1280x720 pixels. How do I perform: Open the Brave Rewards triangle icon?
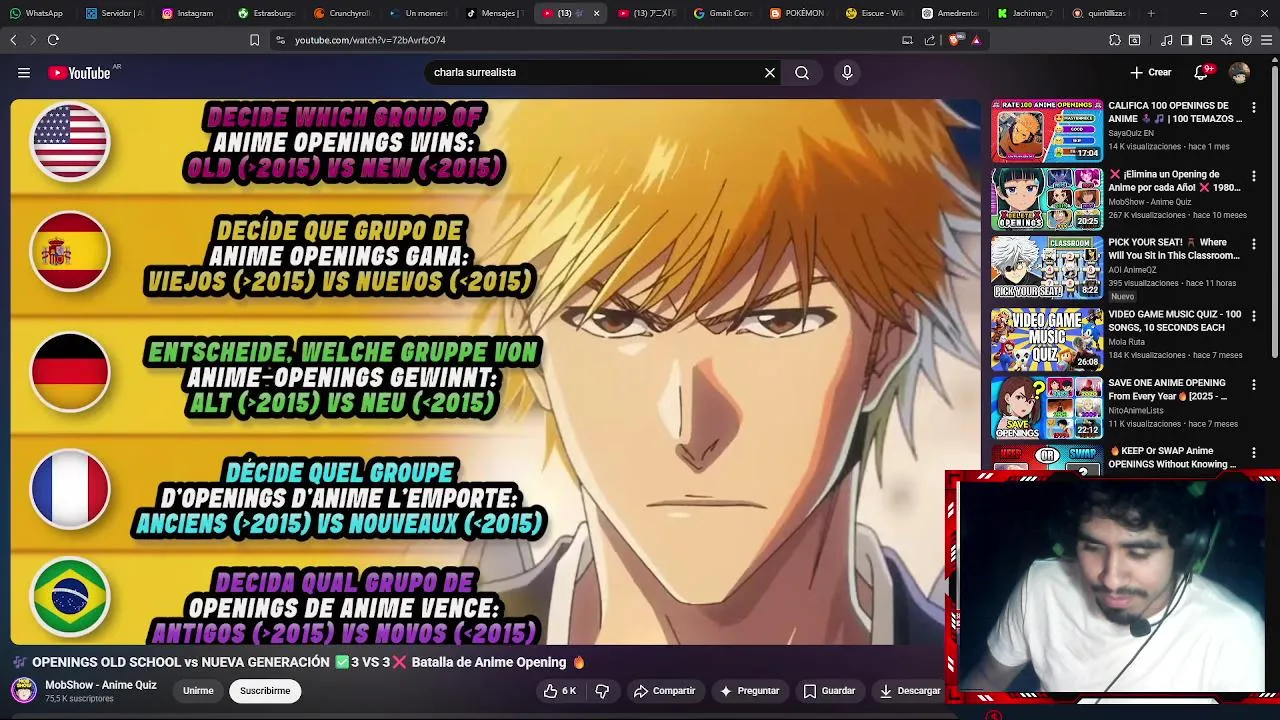click(x=976, y=40)
